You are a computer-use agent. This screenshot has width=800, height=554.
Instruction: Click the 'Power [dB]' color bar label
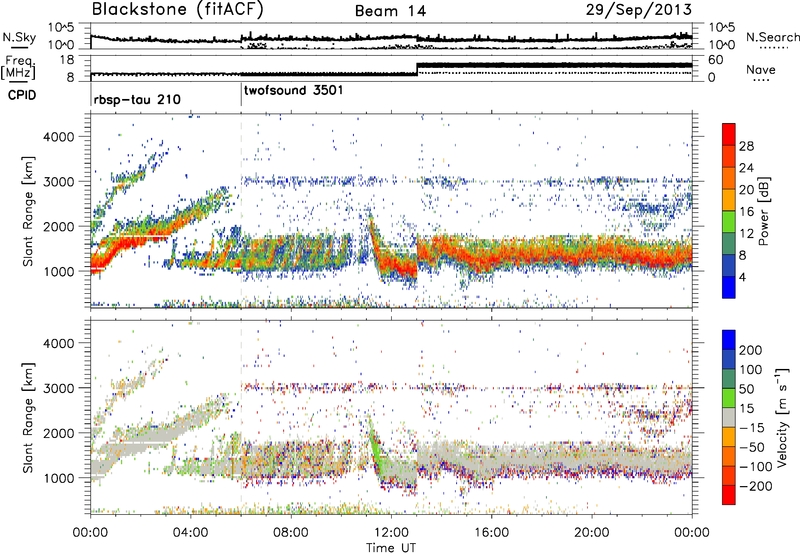pos(764,211)
